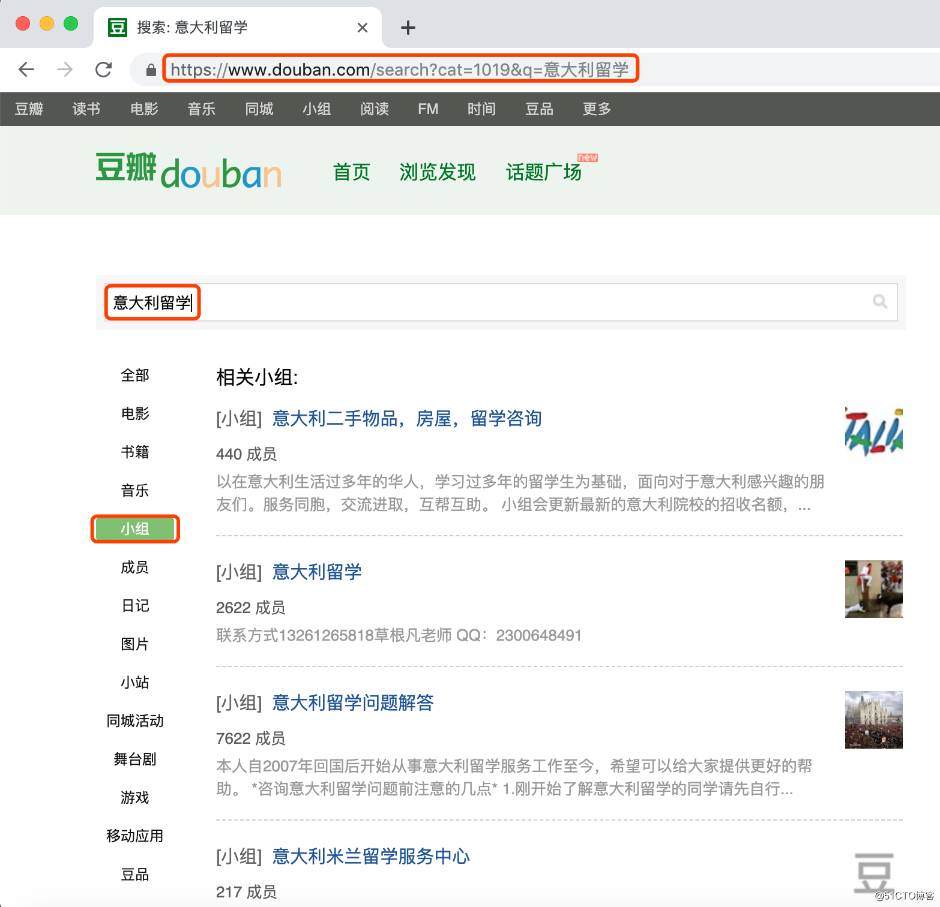Screen dimensions: 940x907
Task: Click the cathedral thumbnail of 问题解答 group
Action: pyautogui.click(x=873, y=719)
